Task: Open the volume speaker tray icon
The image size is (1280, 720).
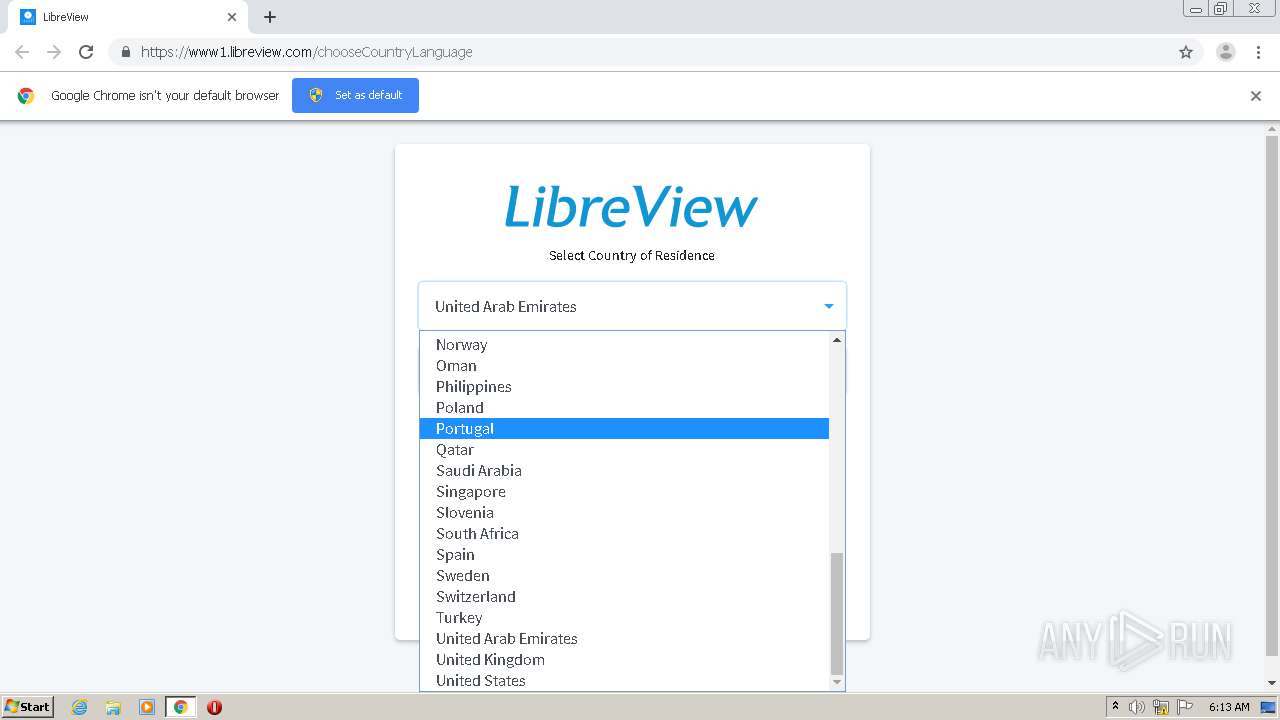Action: pyautogui.click(x=1137, y=707)
